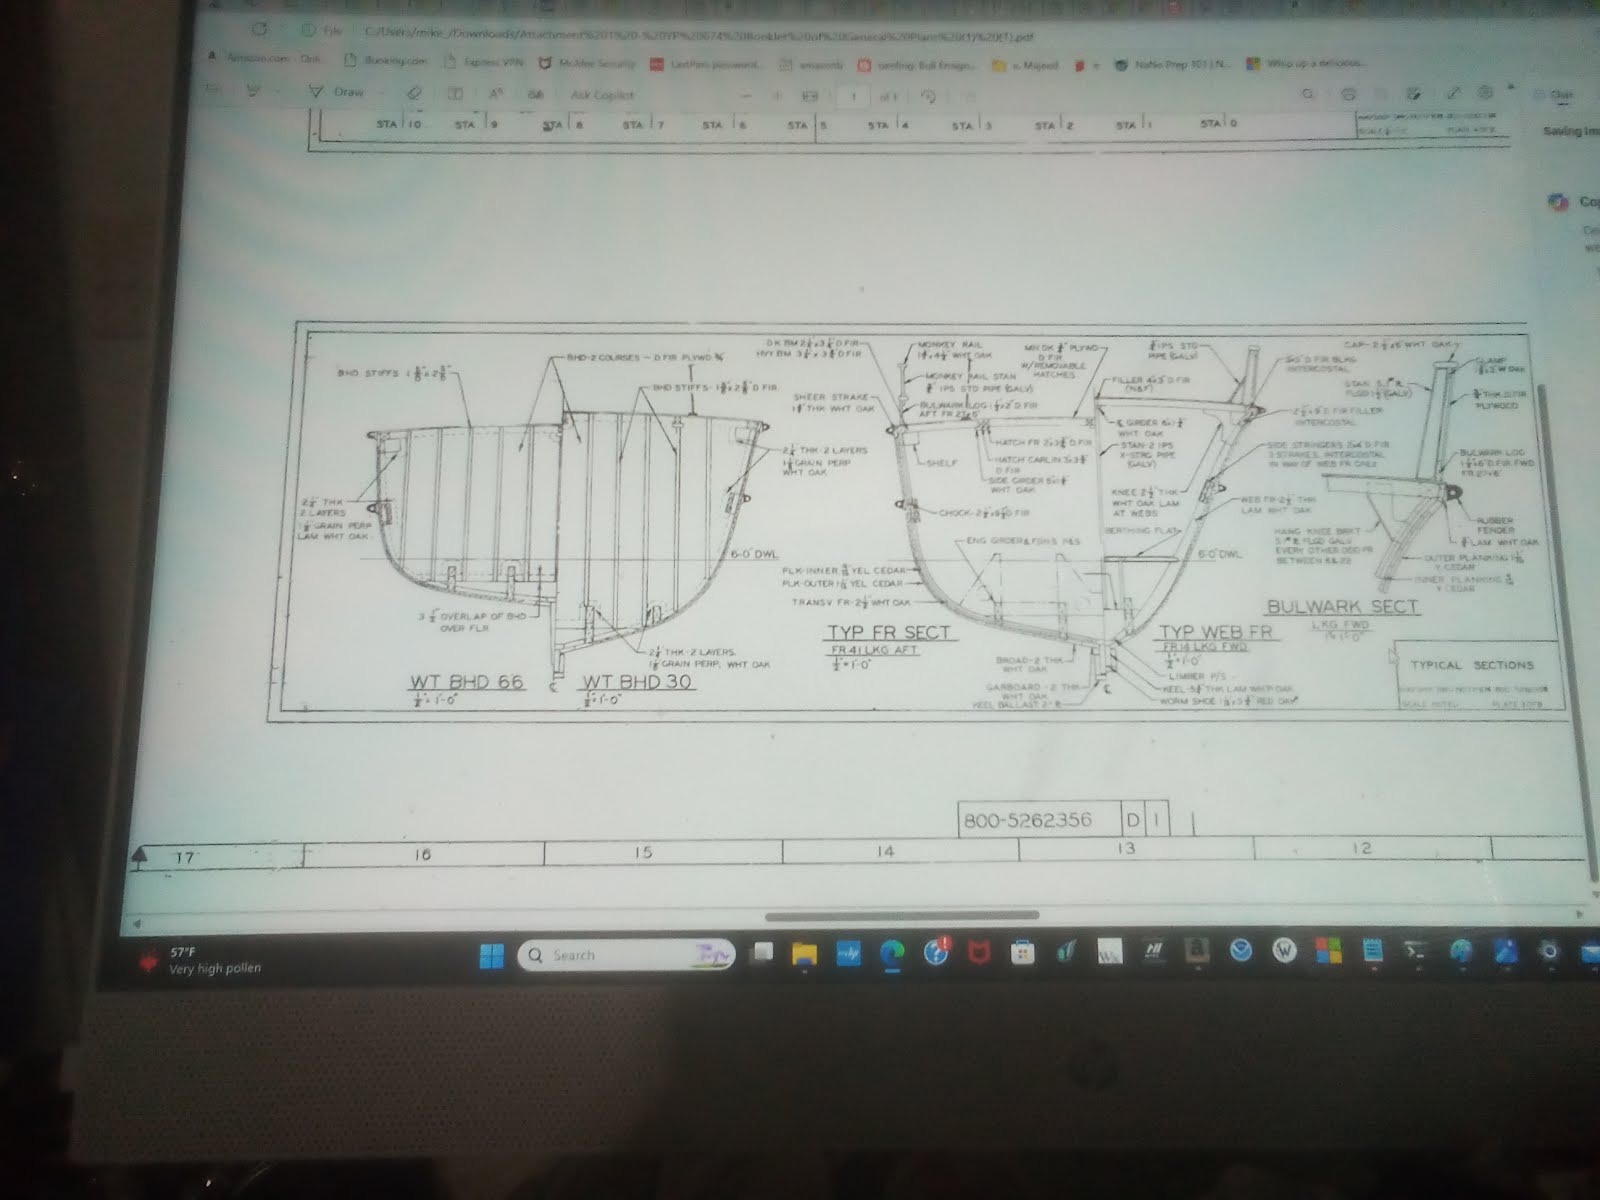1600x1200 pixels.
Task: Open the weather widget showing 57°F
Action: (203, 961)
